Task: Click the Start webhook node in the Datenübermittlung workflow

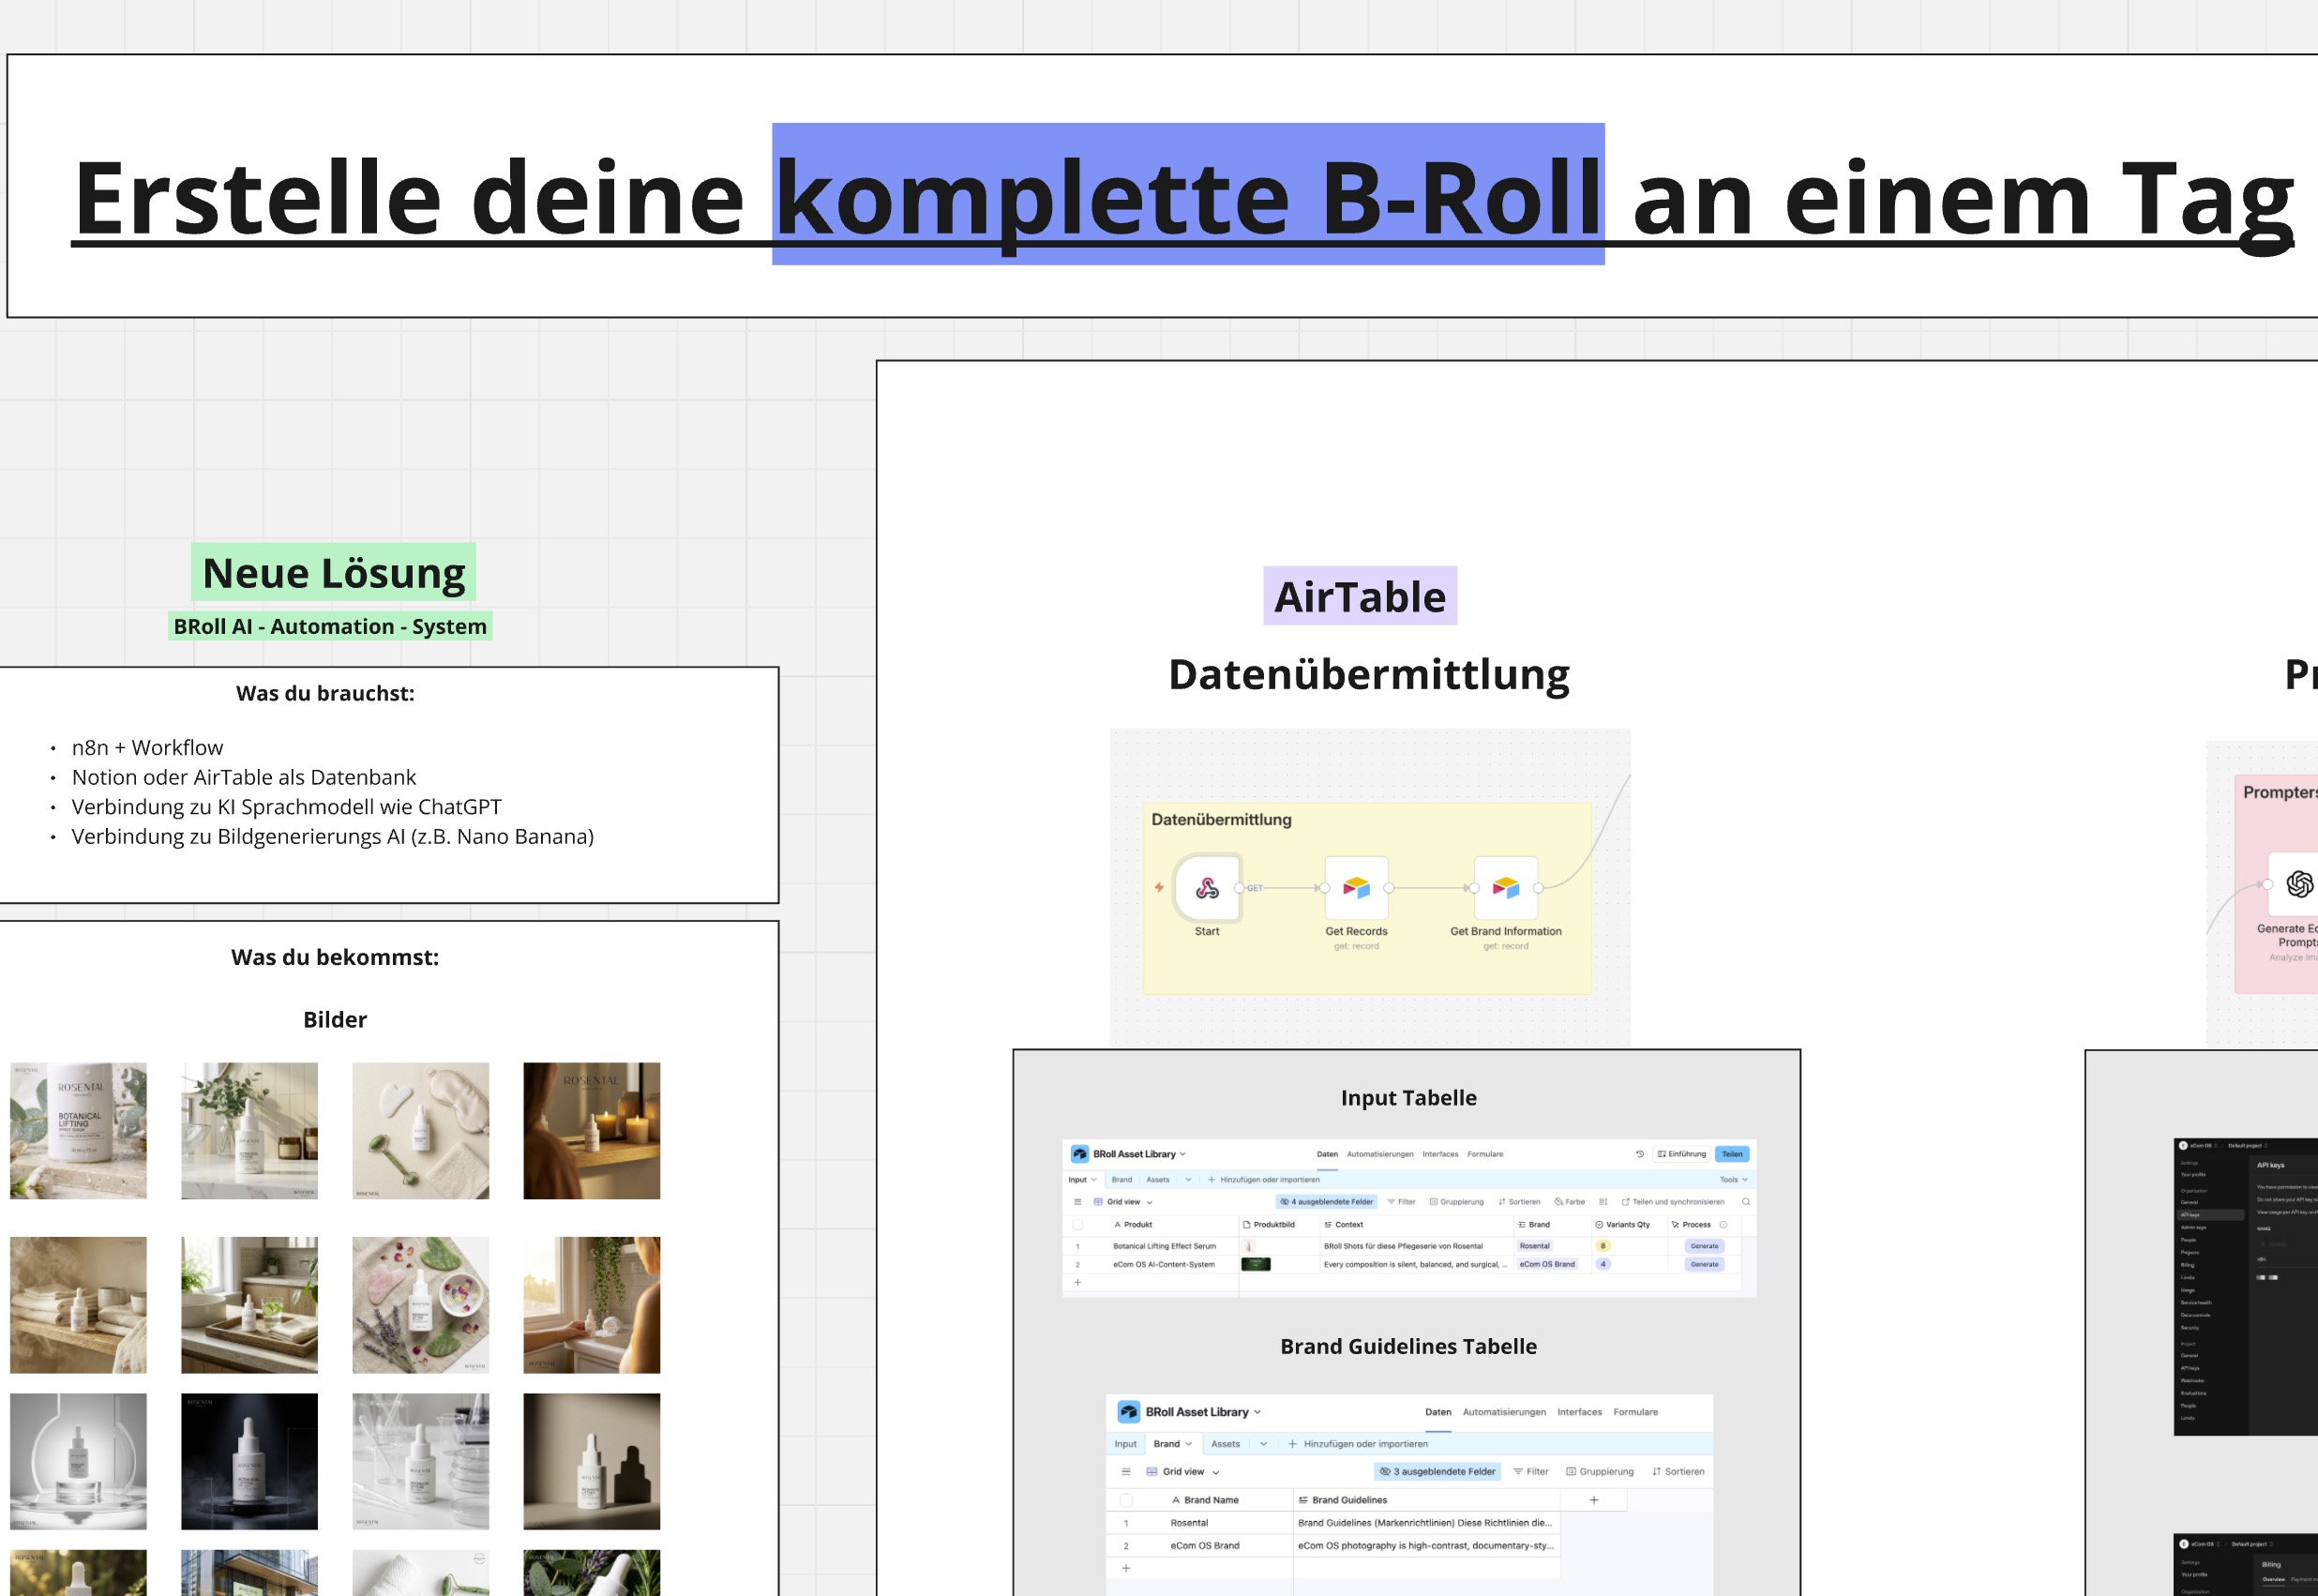Action: (1207, 887)
